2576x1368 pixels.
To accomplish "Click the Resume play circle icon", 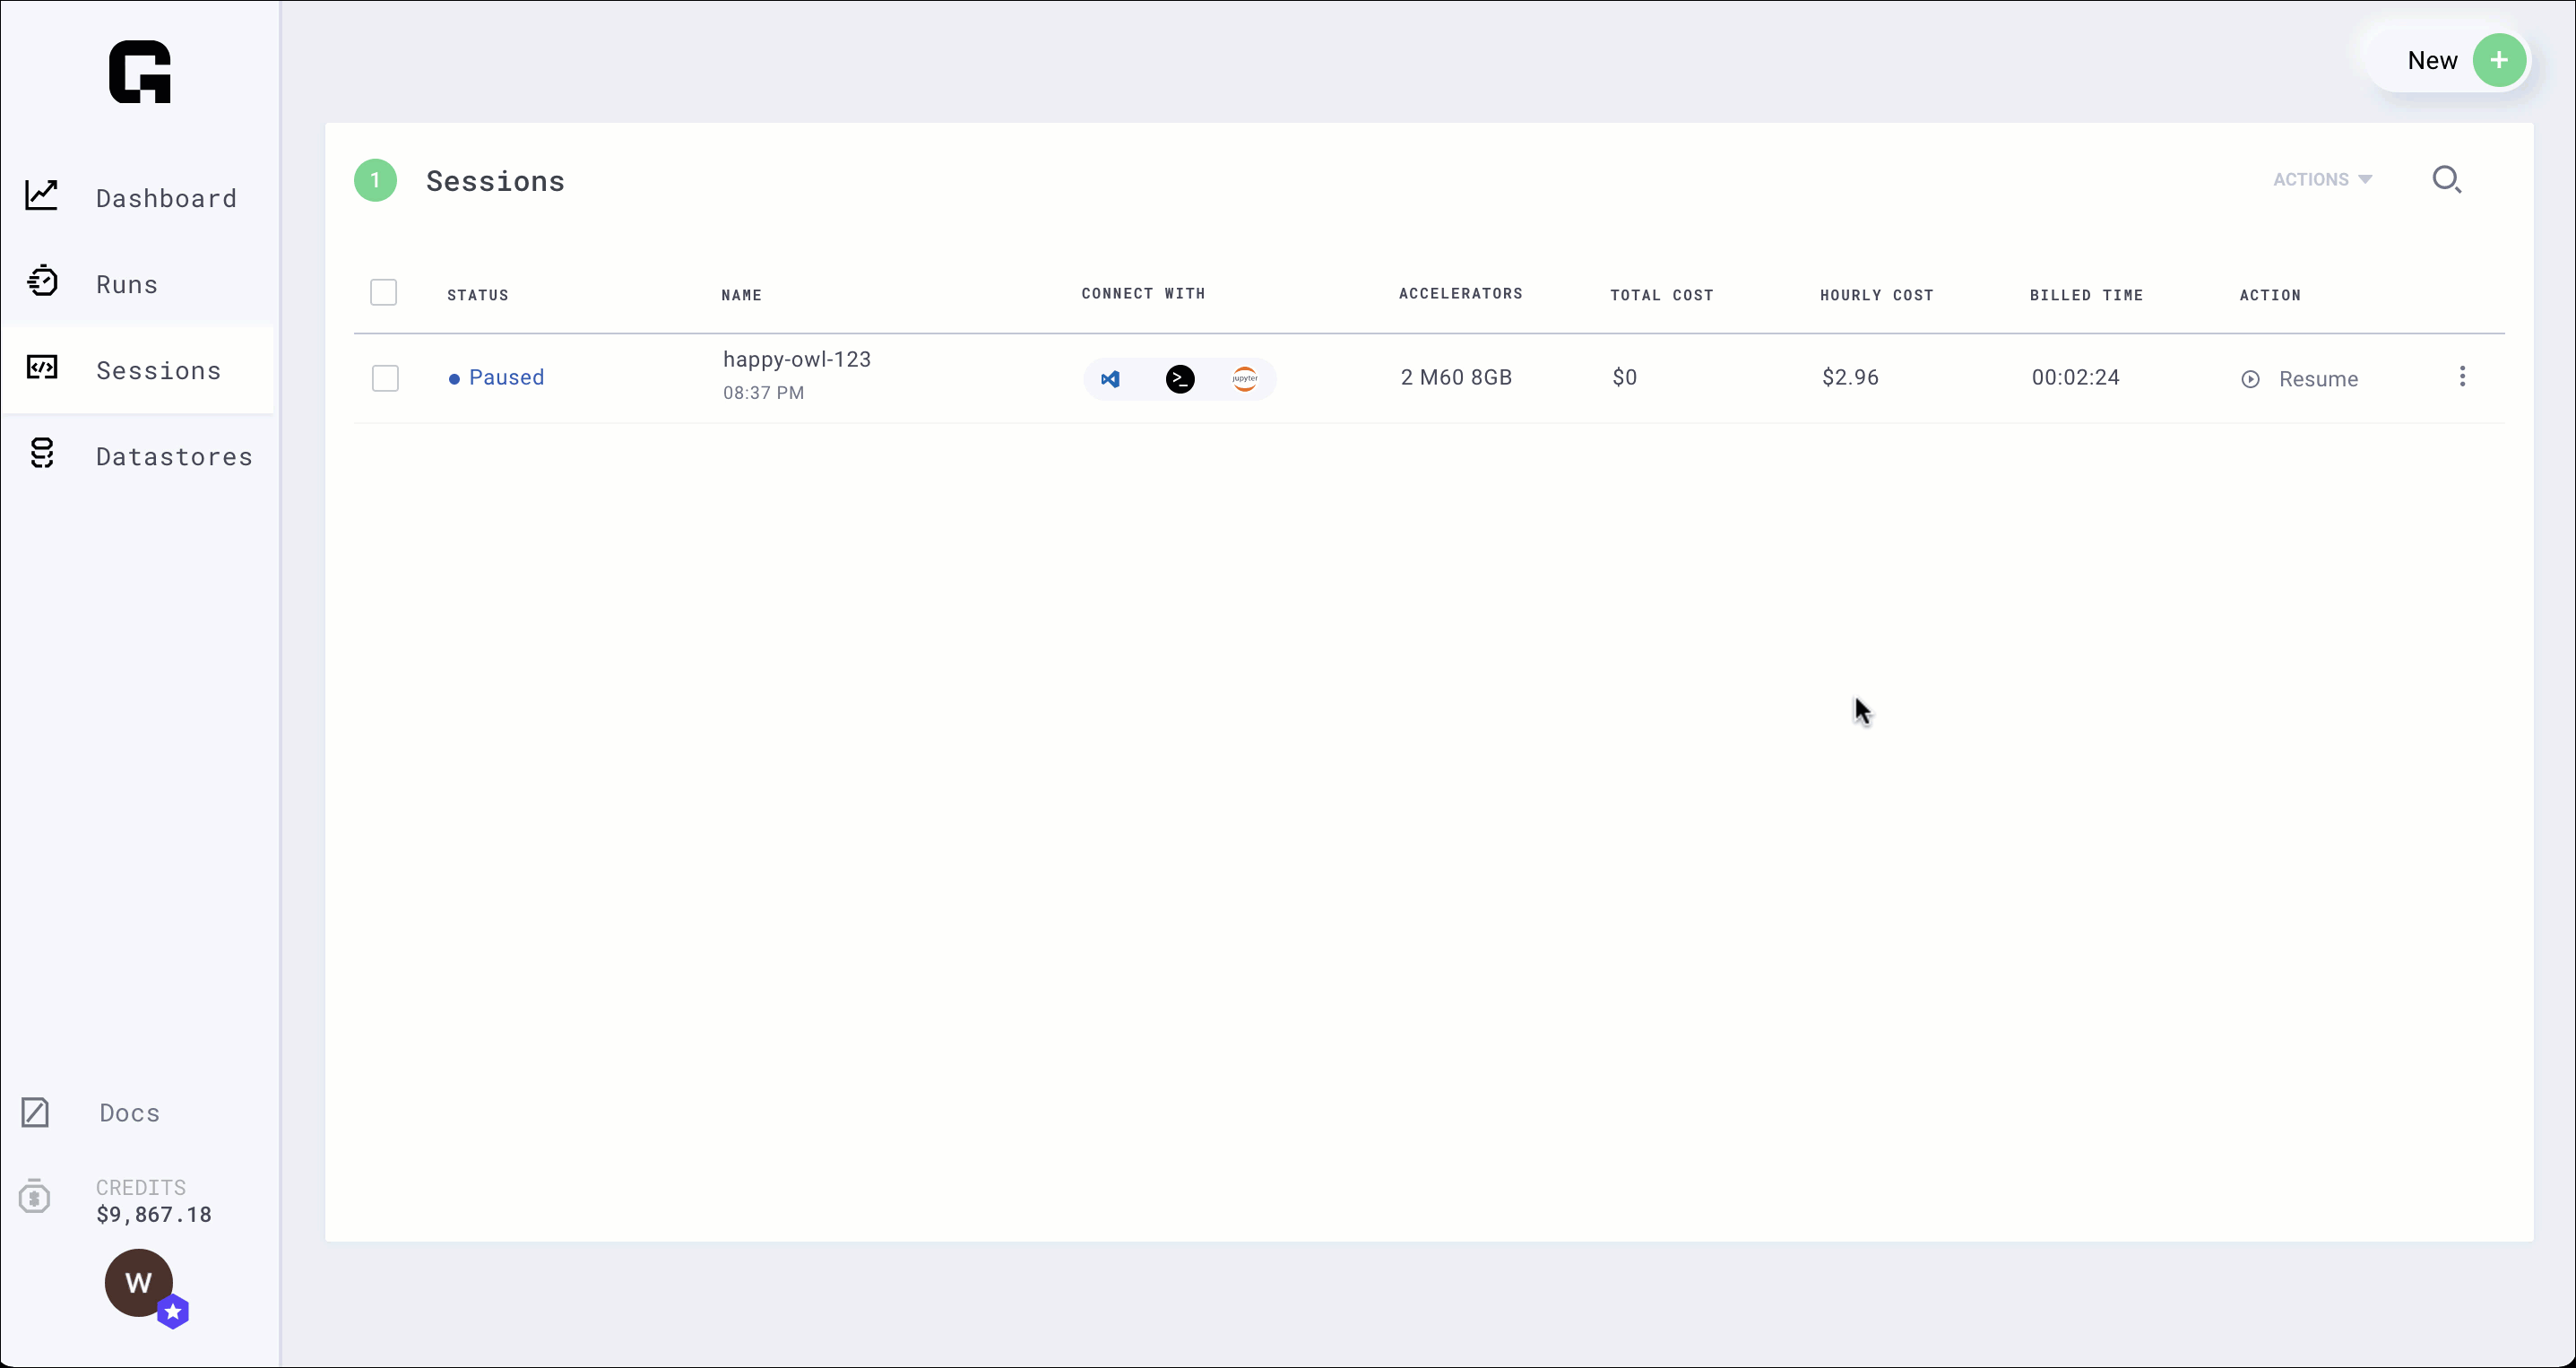I will tap(2250, 379).
